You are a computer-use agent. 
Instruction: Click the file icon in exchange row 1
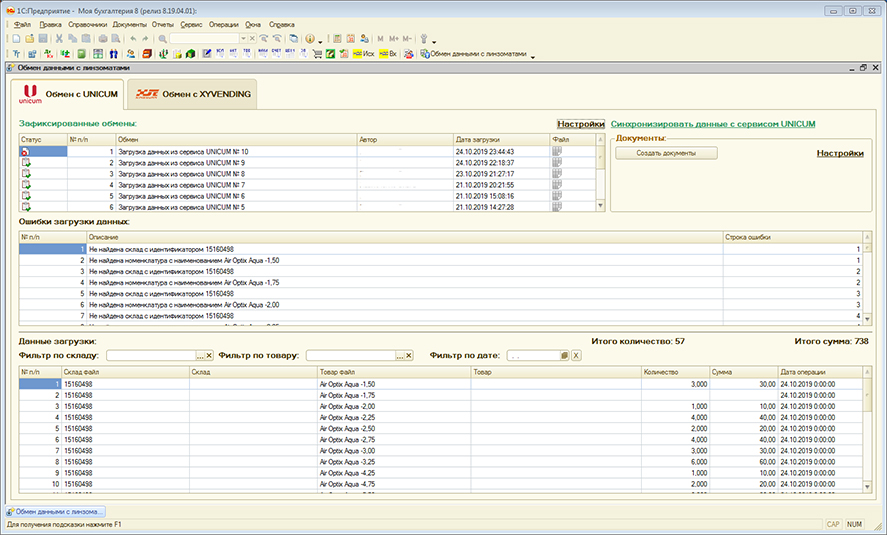pyautogui.click(x=557, y=152)
